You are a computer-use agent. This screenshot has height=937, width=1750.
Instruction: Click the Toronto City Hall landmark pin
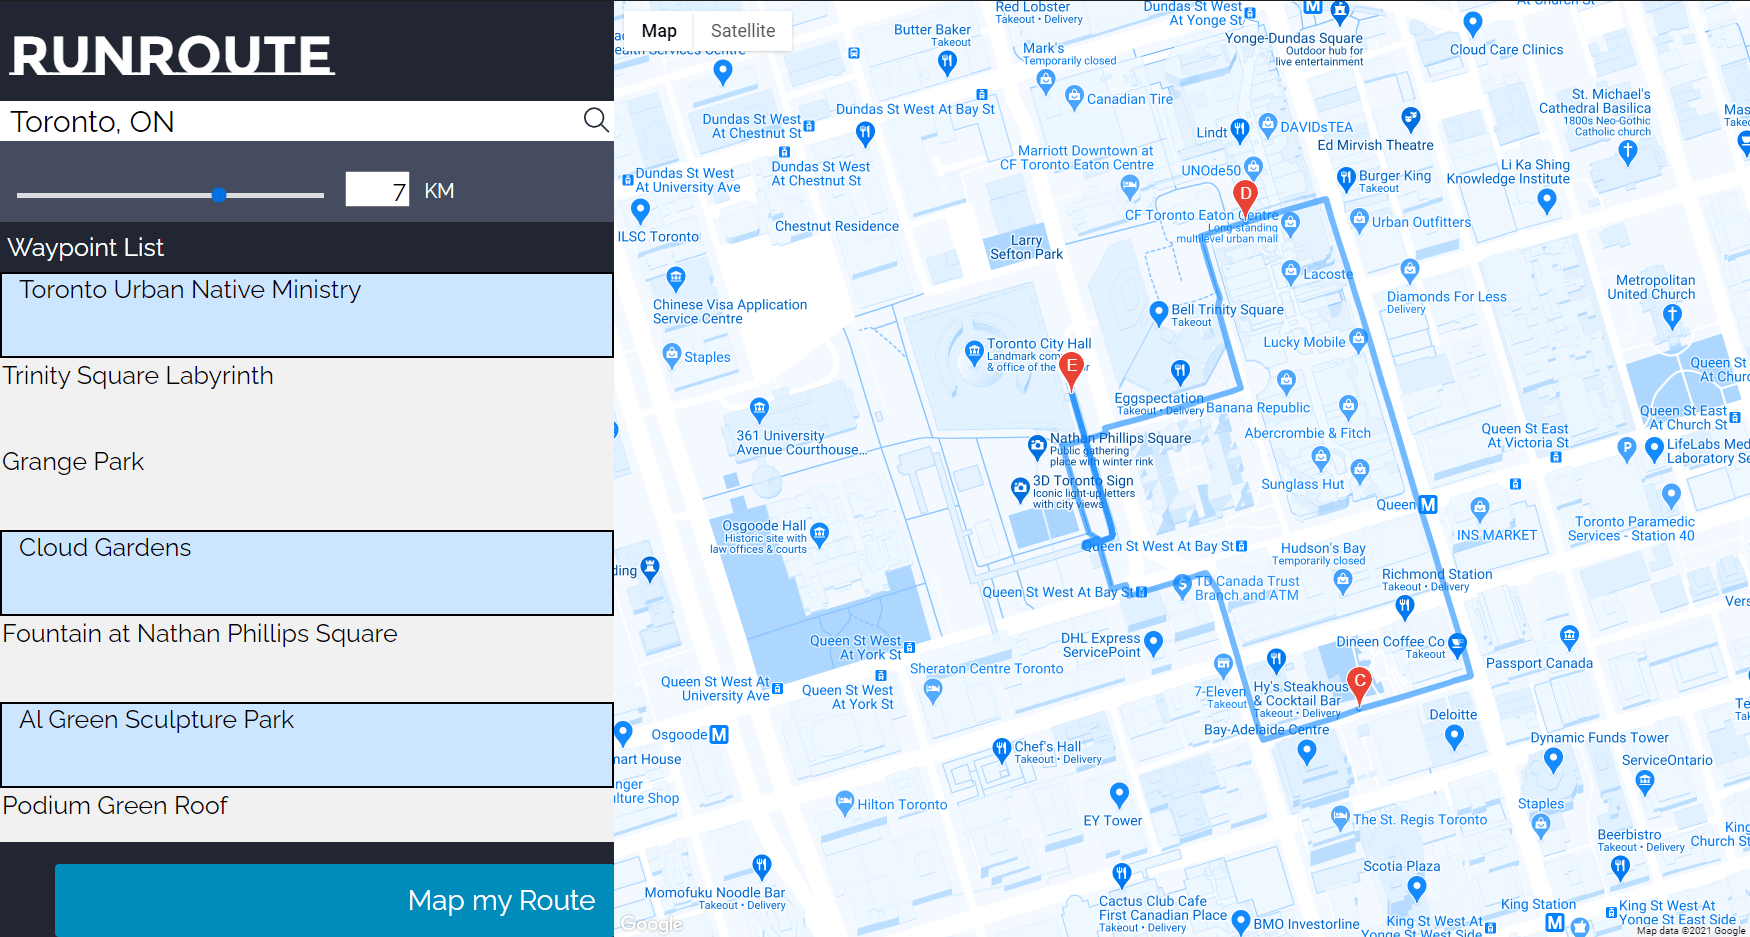pyautogui.click(x=974, y=351)
